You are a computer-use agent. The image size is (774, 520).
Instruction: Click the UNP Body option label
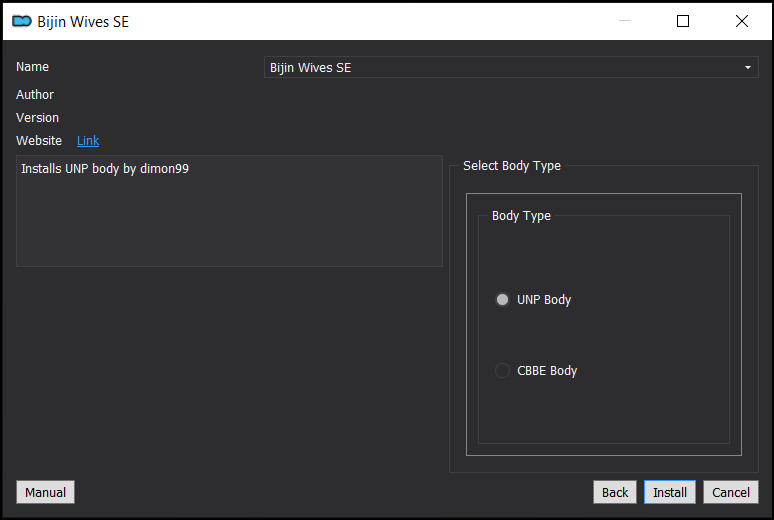pos(544,300)
